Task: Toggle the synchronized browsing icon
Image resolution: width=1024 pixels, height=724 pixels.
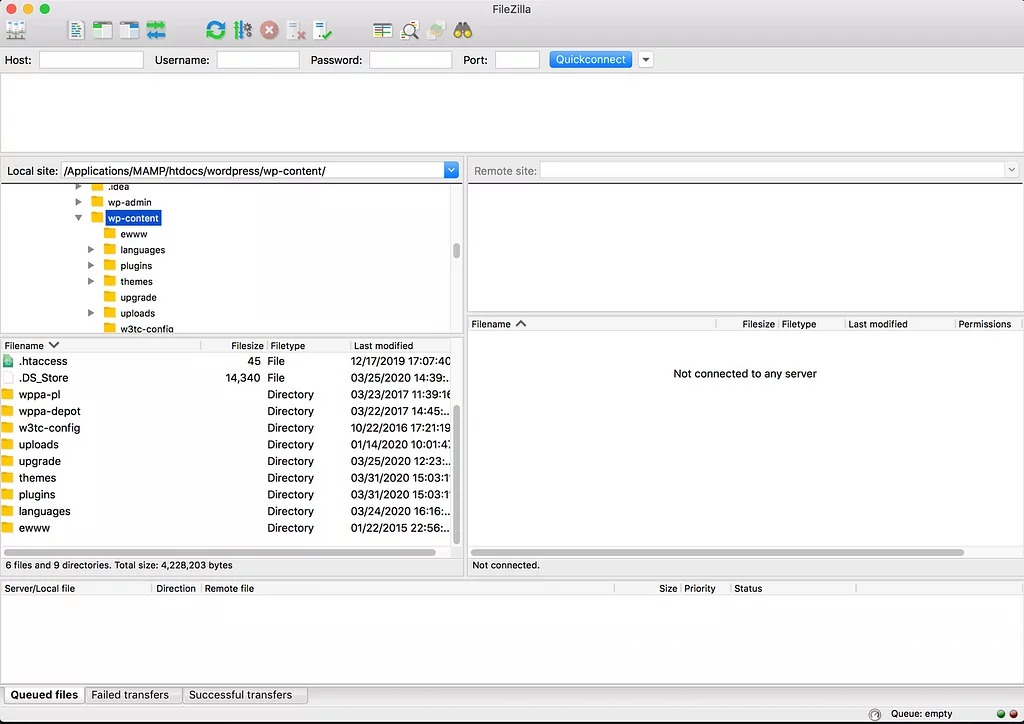Action: (x=436, y=30)
